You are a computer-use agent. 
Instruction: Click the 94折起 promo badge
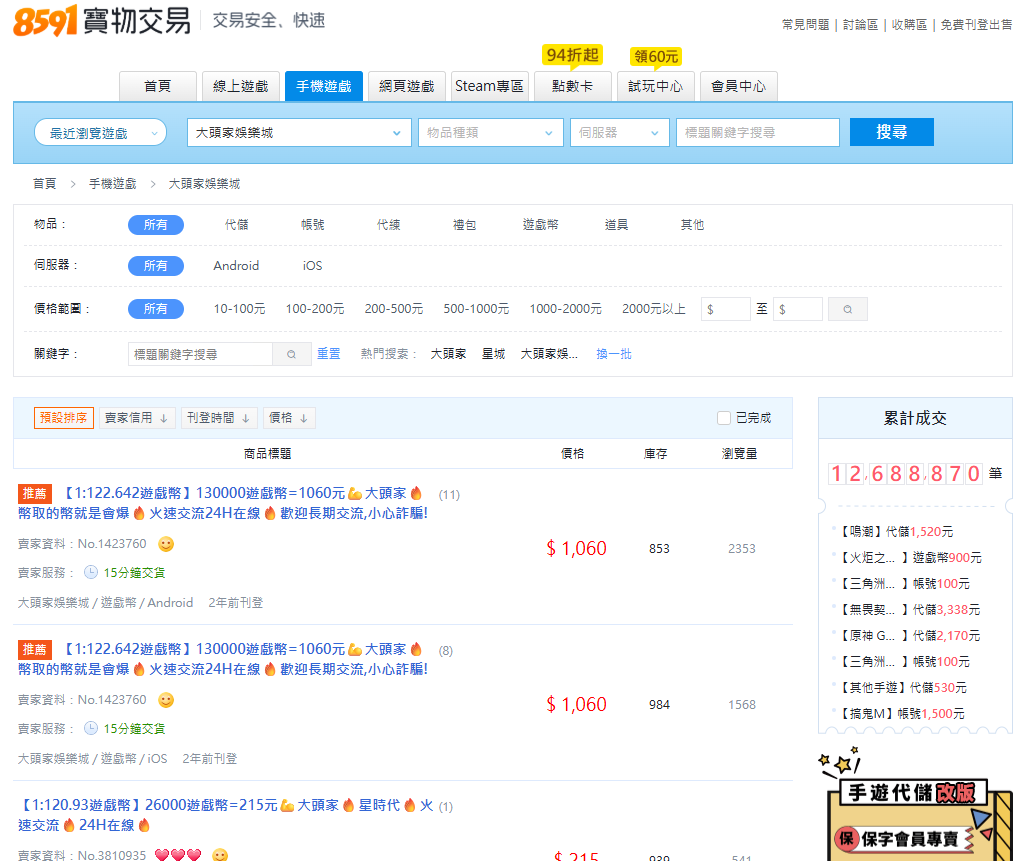pyautogui.click(x=572, y=55)
